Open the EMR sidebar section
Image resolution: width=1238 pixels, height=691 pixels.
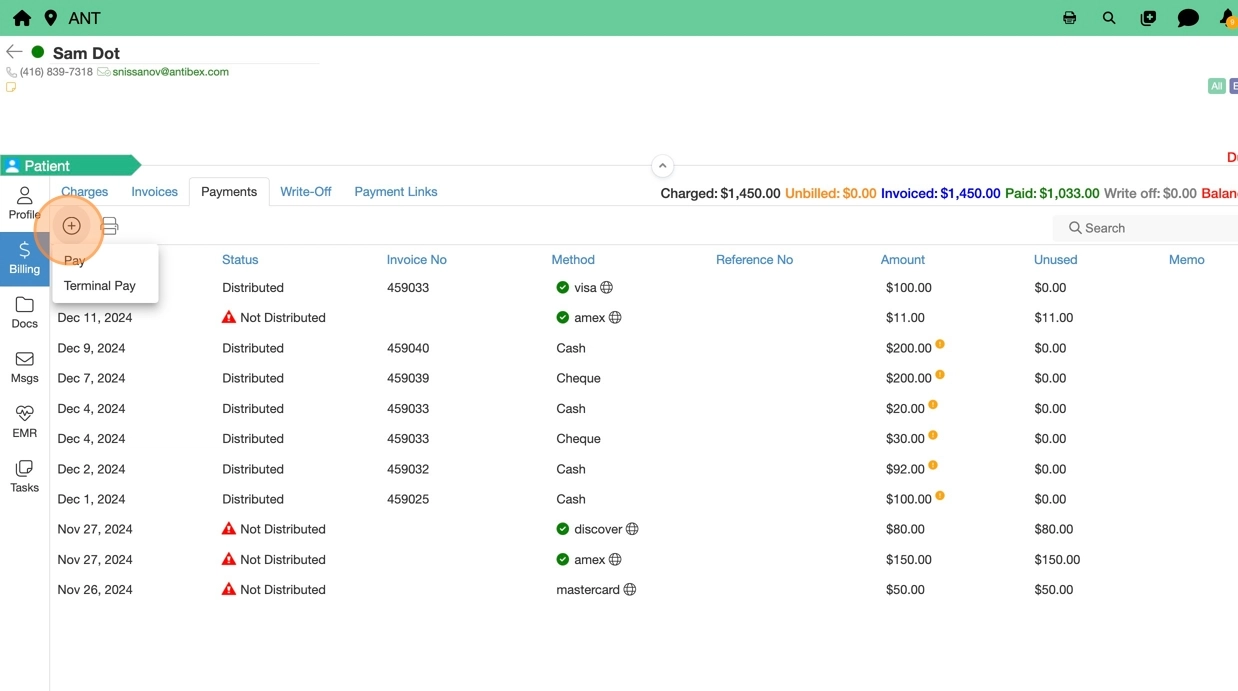(x=25, y=421)
